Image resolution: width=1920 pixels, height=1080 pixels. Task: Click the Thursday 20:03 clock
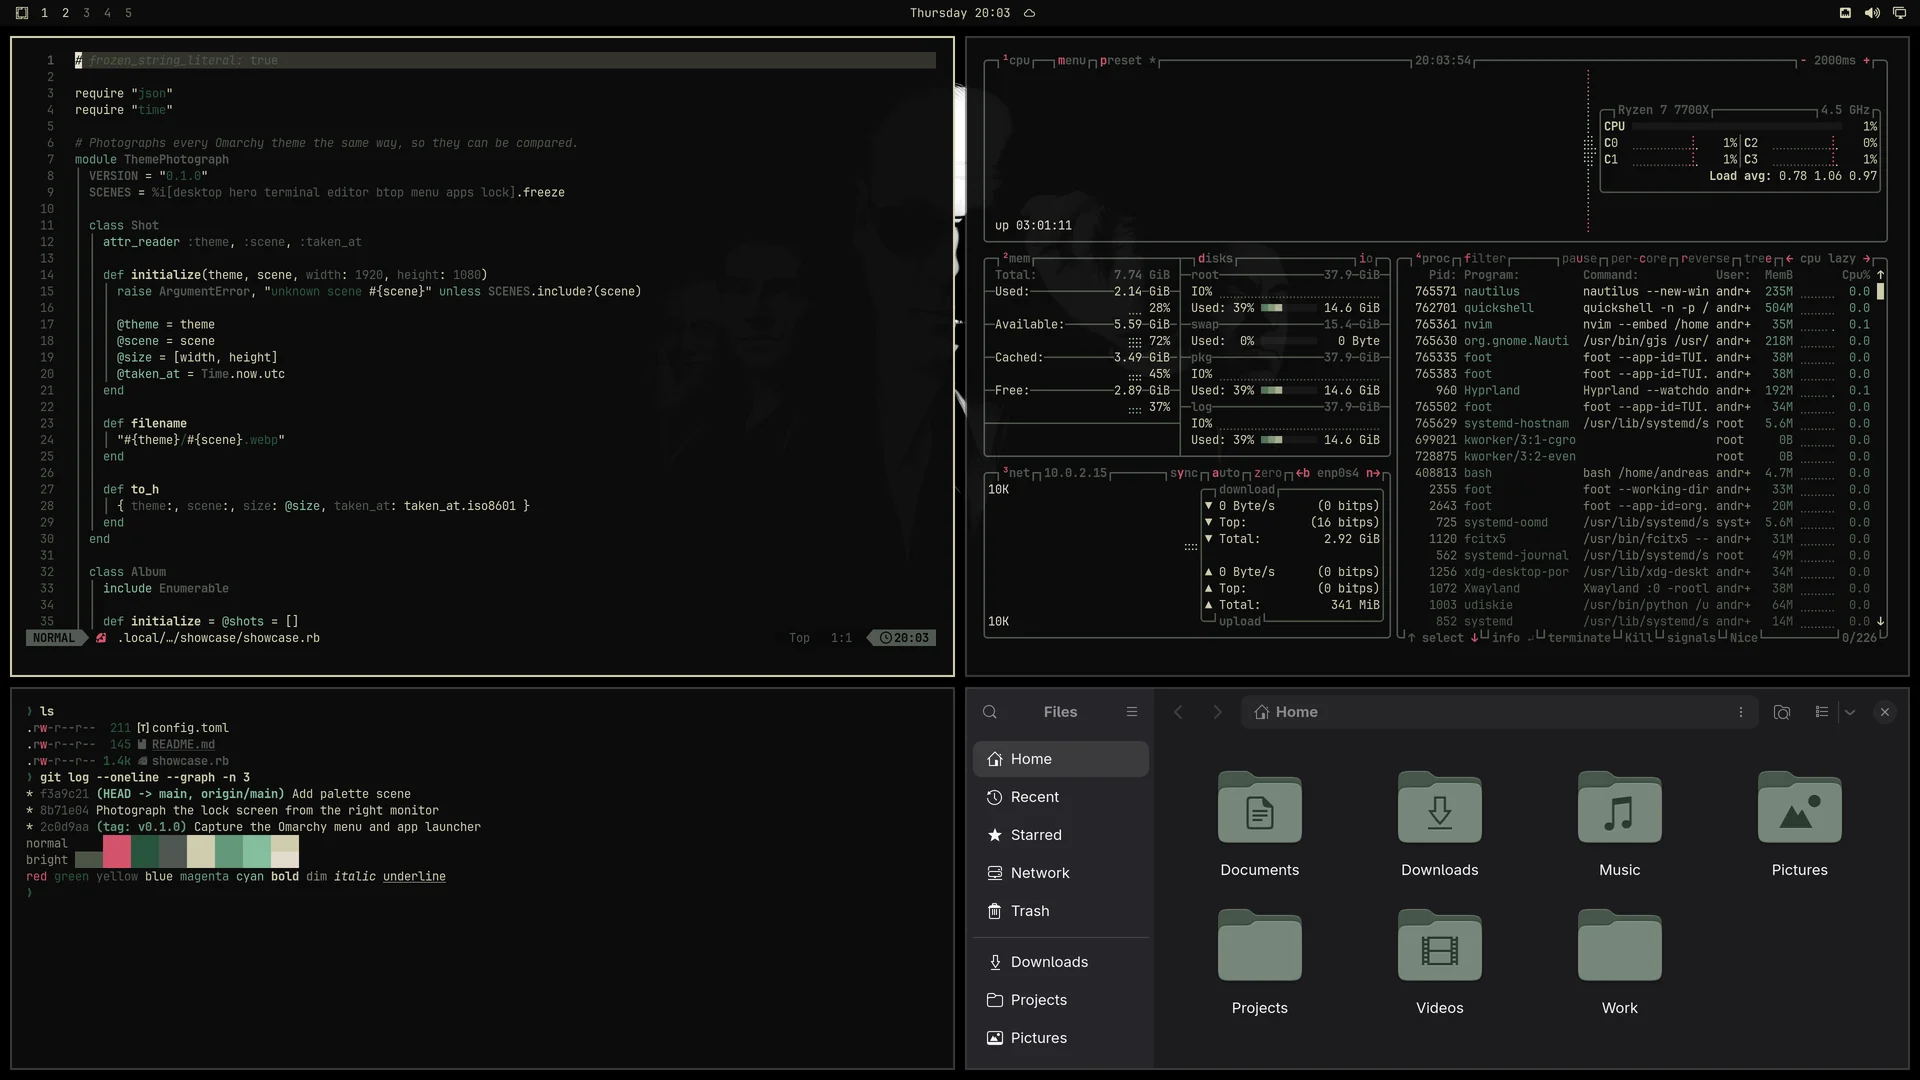(x=960, y=13)
